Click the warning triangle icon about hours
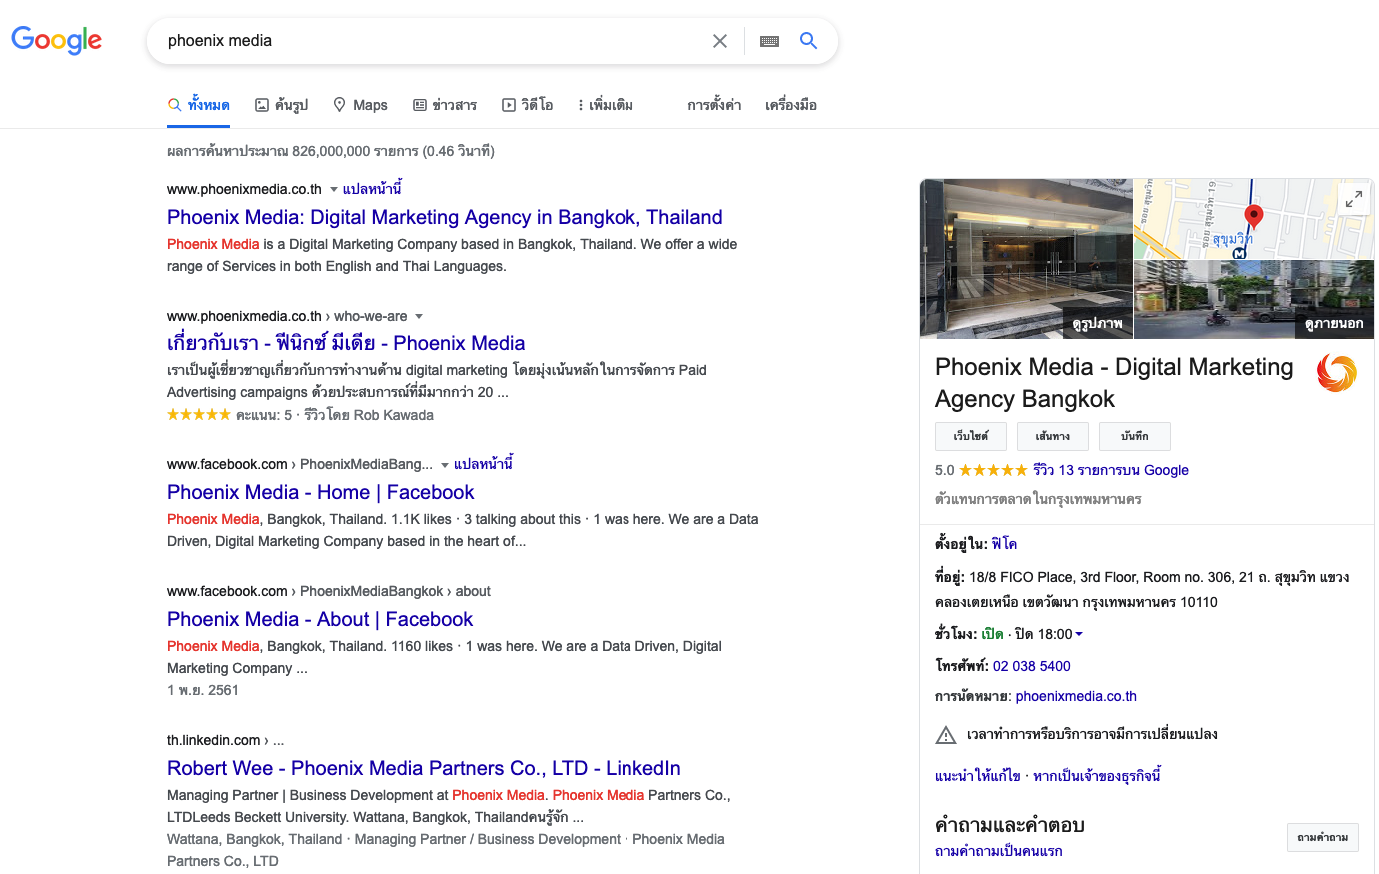Image resolution: width=1379 pixels, height=874 pixels. 946,735
